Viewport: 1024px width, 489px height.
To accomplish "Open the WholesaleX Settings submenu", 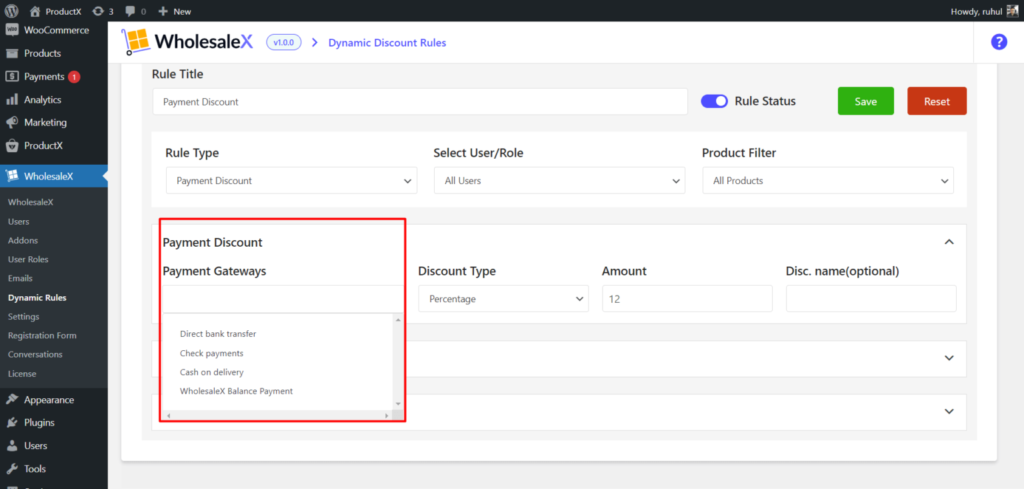I will [24, 317].
